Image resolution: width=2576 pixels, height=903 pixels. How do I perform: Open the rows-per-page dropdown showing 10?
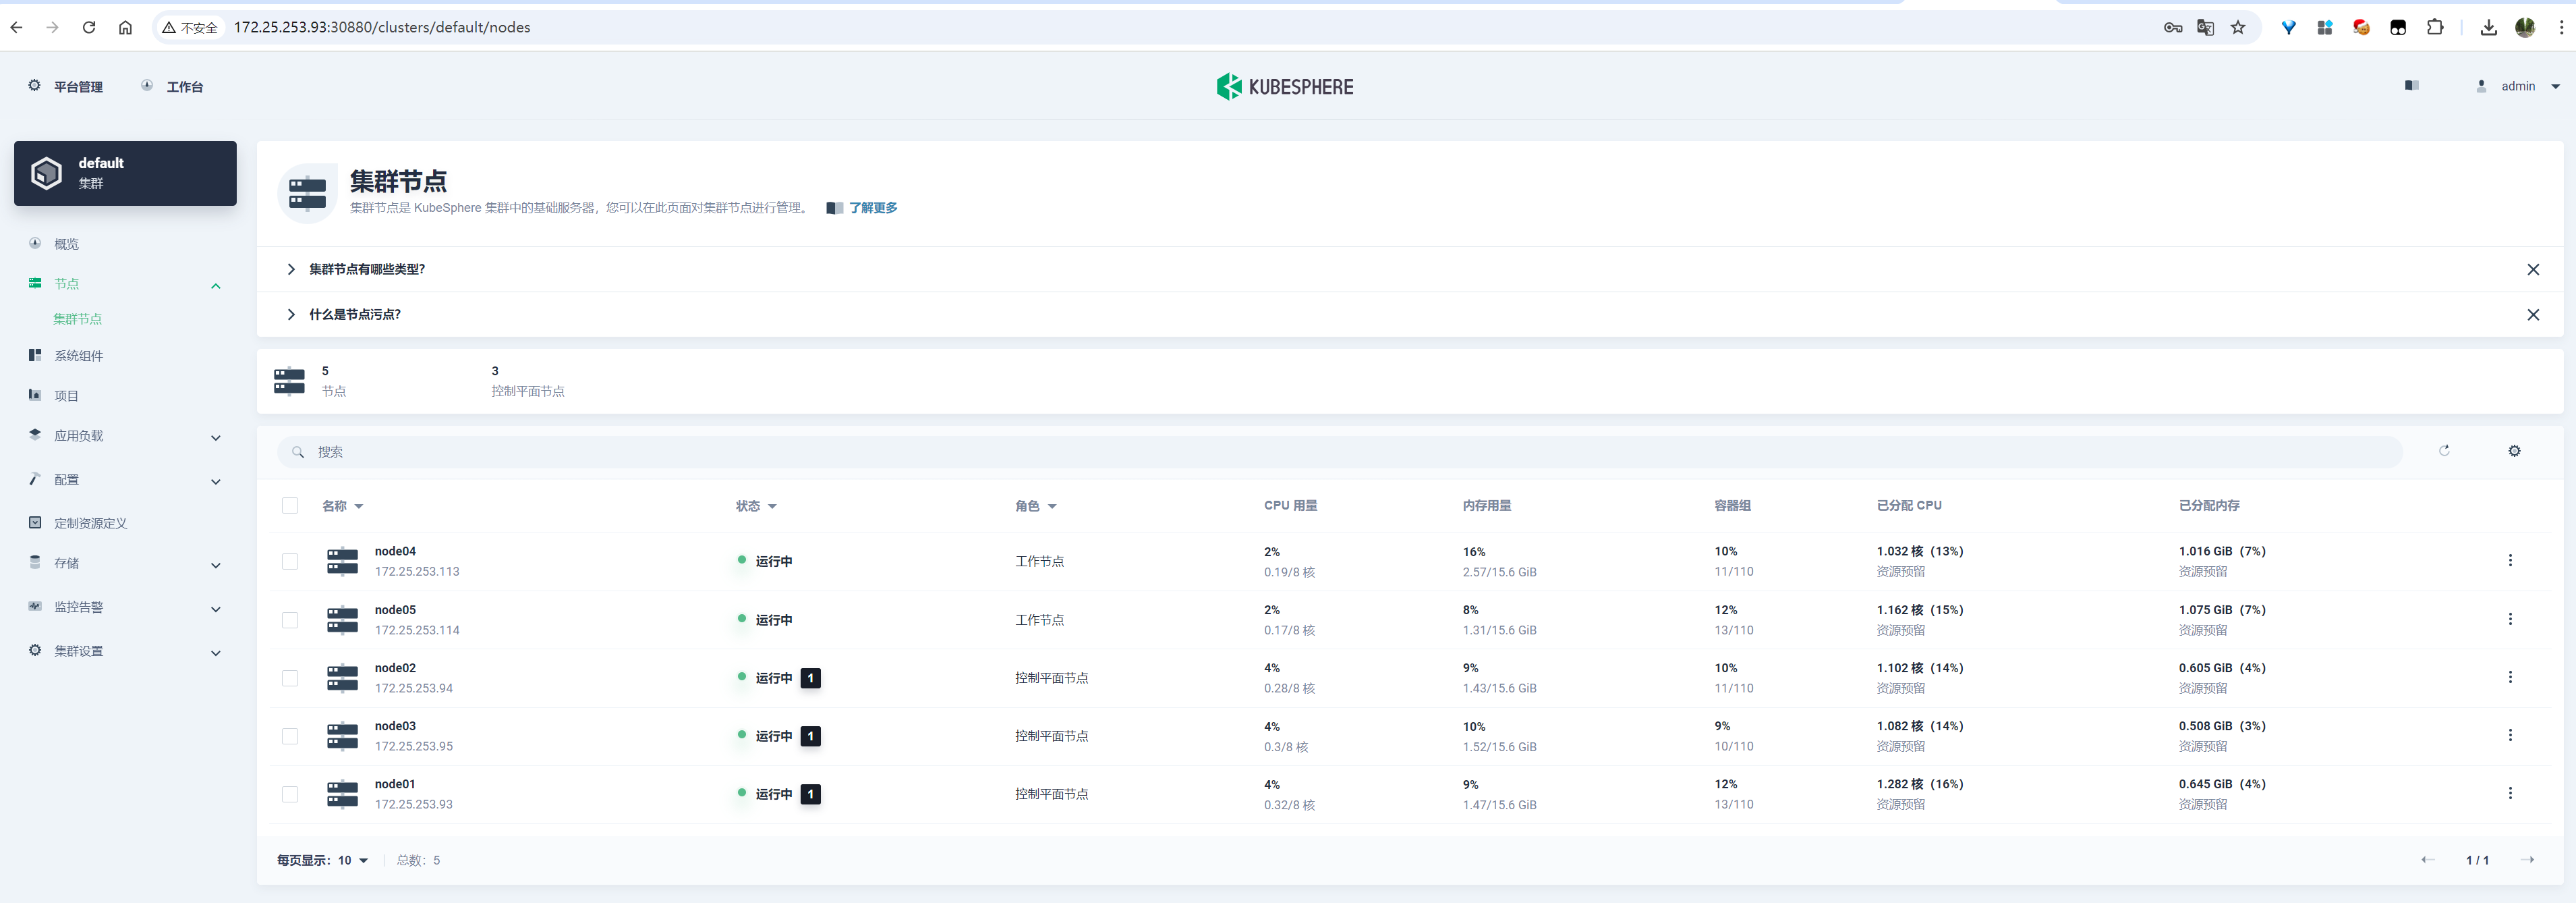point(353,861)
